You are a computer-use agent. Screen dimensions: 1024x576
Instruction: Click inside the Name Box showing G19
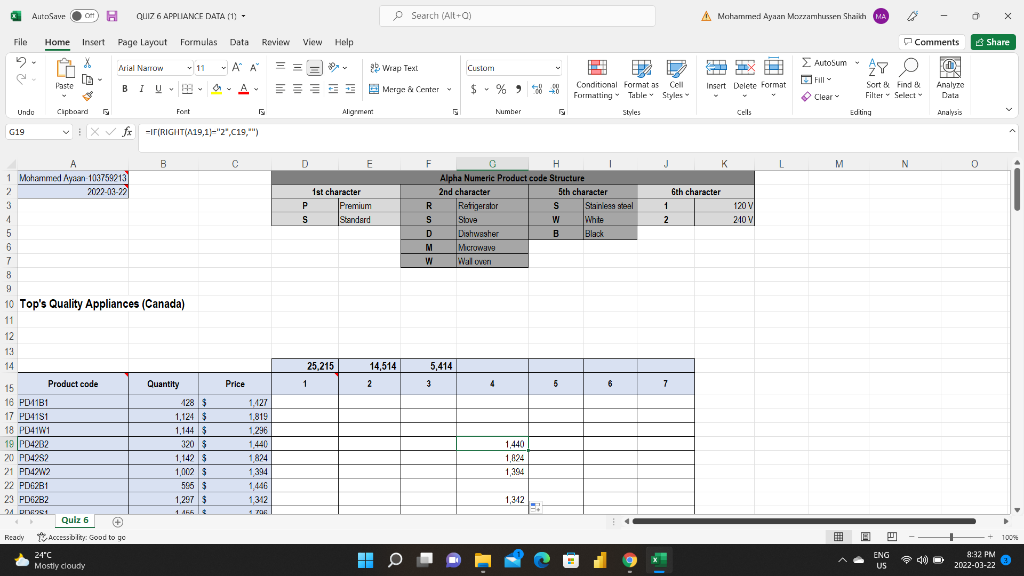[30, 131]
